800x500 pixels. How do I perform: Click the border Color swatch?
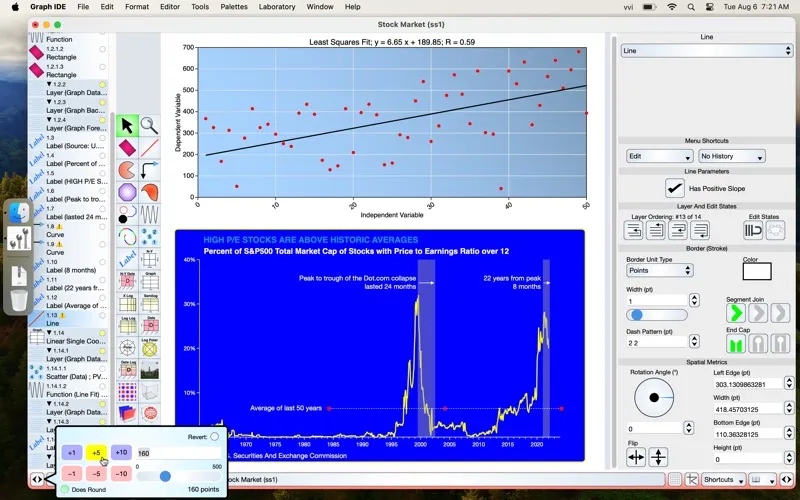click(757, 270)
